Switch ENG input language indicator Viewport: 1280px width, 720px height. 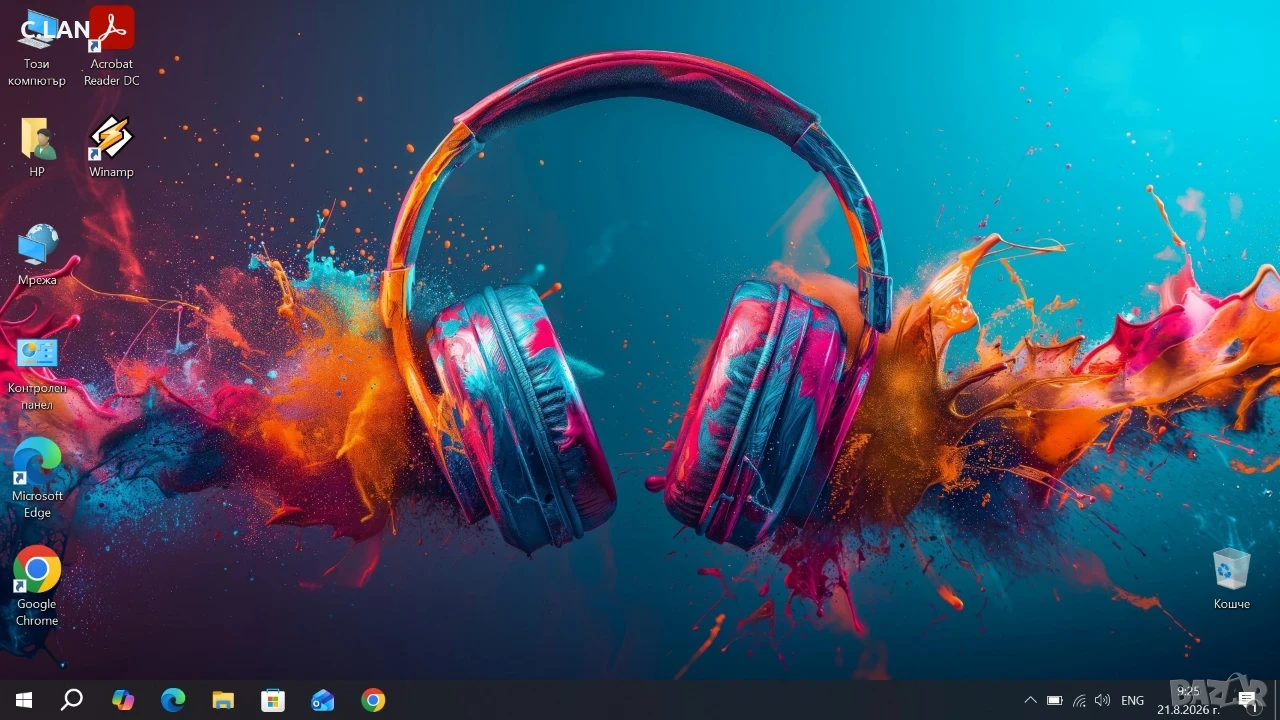[x=1133, y=700]
